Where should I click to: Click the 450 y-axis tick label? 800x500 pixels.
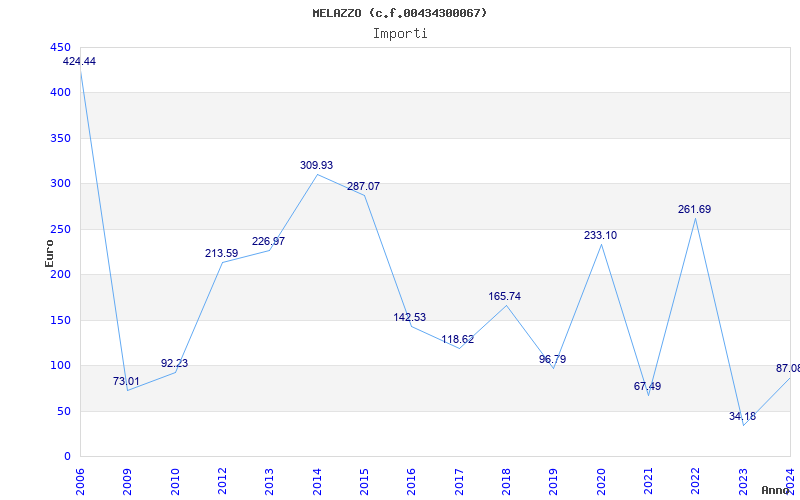(60, 47)
